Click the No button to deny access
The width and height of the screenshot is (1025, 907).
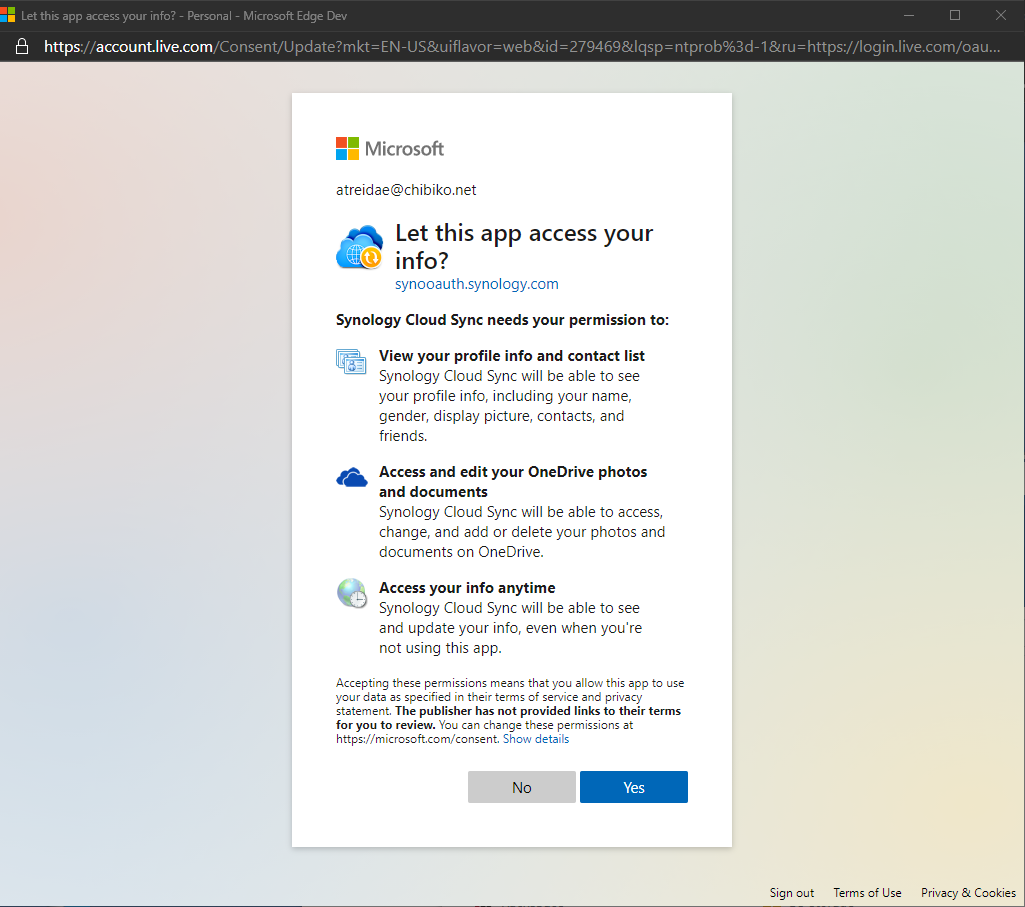pyautogui.click(x=522, y=787)
